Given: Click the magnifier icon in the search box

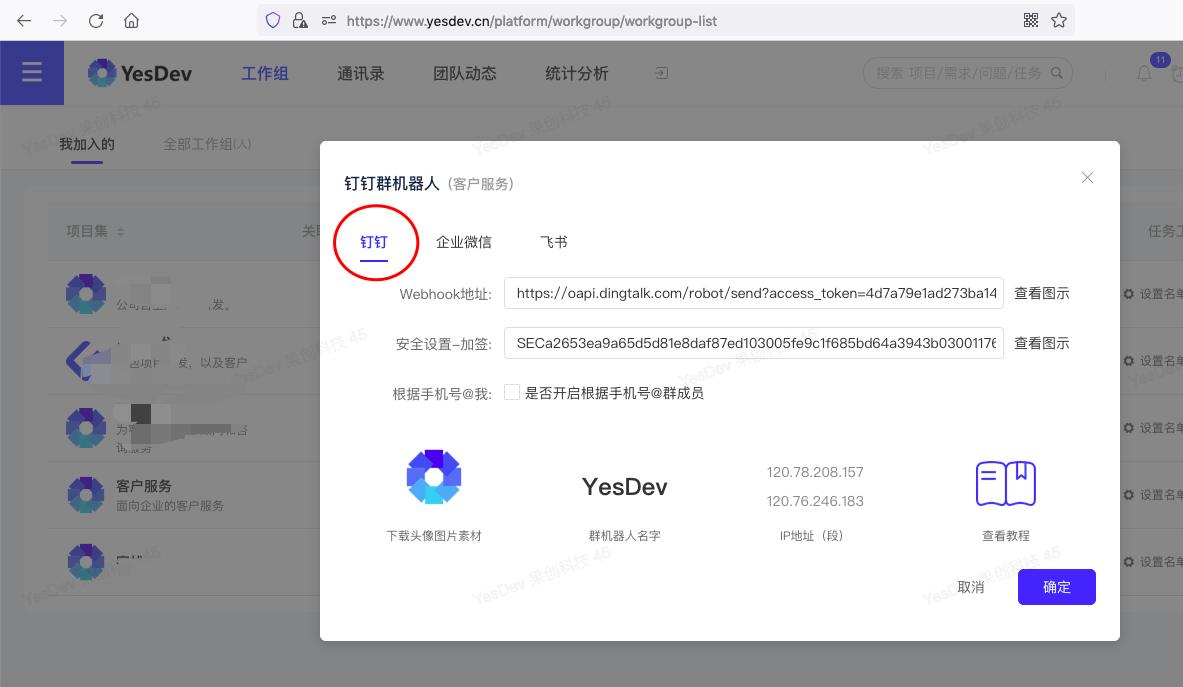Looking at the screenshot, I should (x=1055, y=72).
